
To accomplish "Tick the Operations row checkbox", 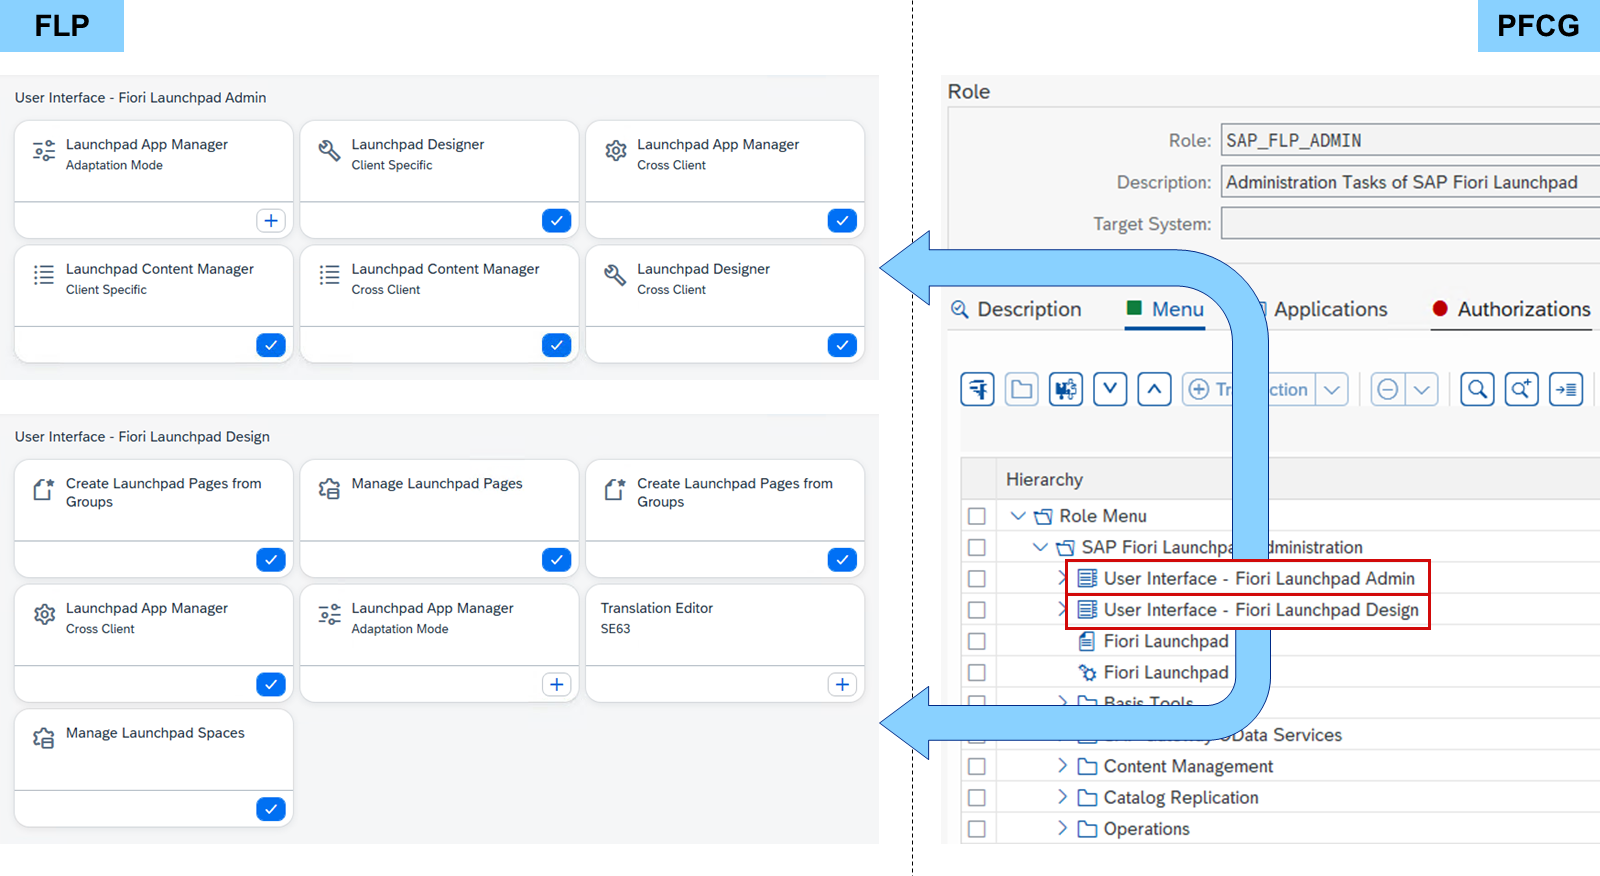I will pos(977,829).
